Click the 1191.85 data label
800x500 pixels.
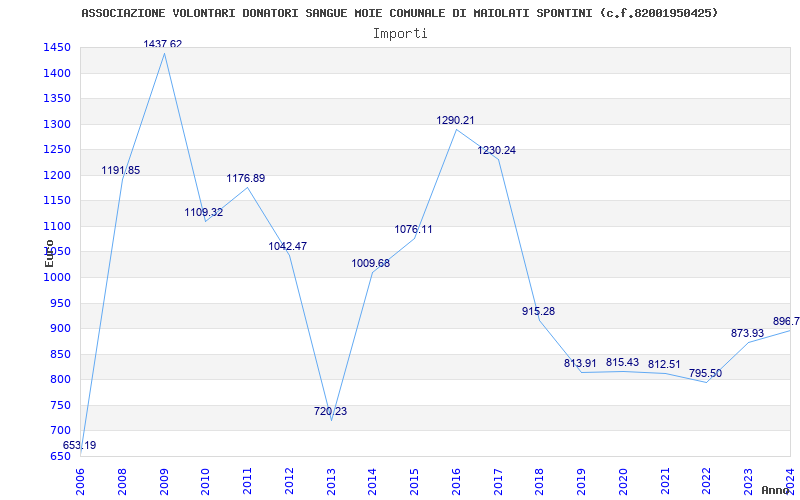pos(121,170)
